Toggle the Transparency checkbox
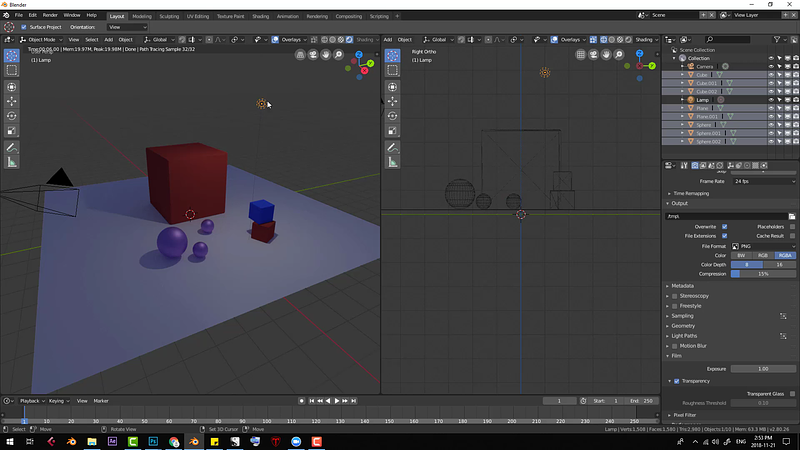This screenshot has height=450, width=800. [x=677, y=381]
